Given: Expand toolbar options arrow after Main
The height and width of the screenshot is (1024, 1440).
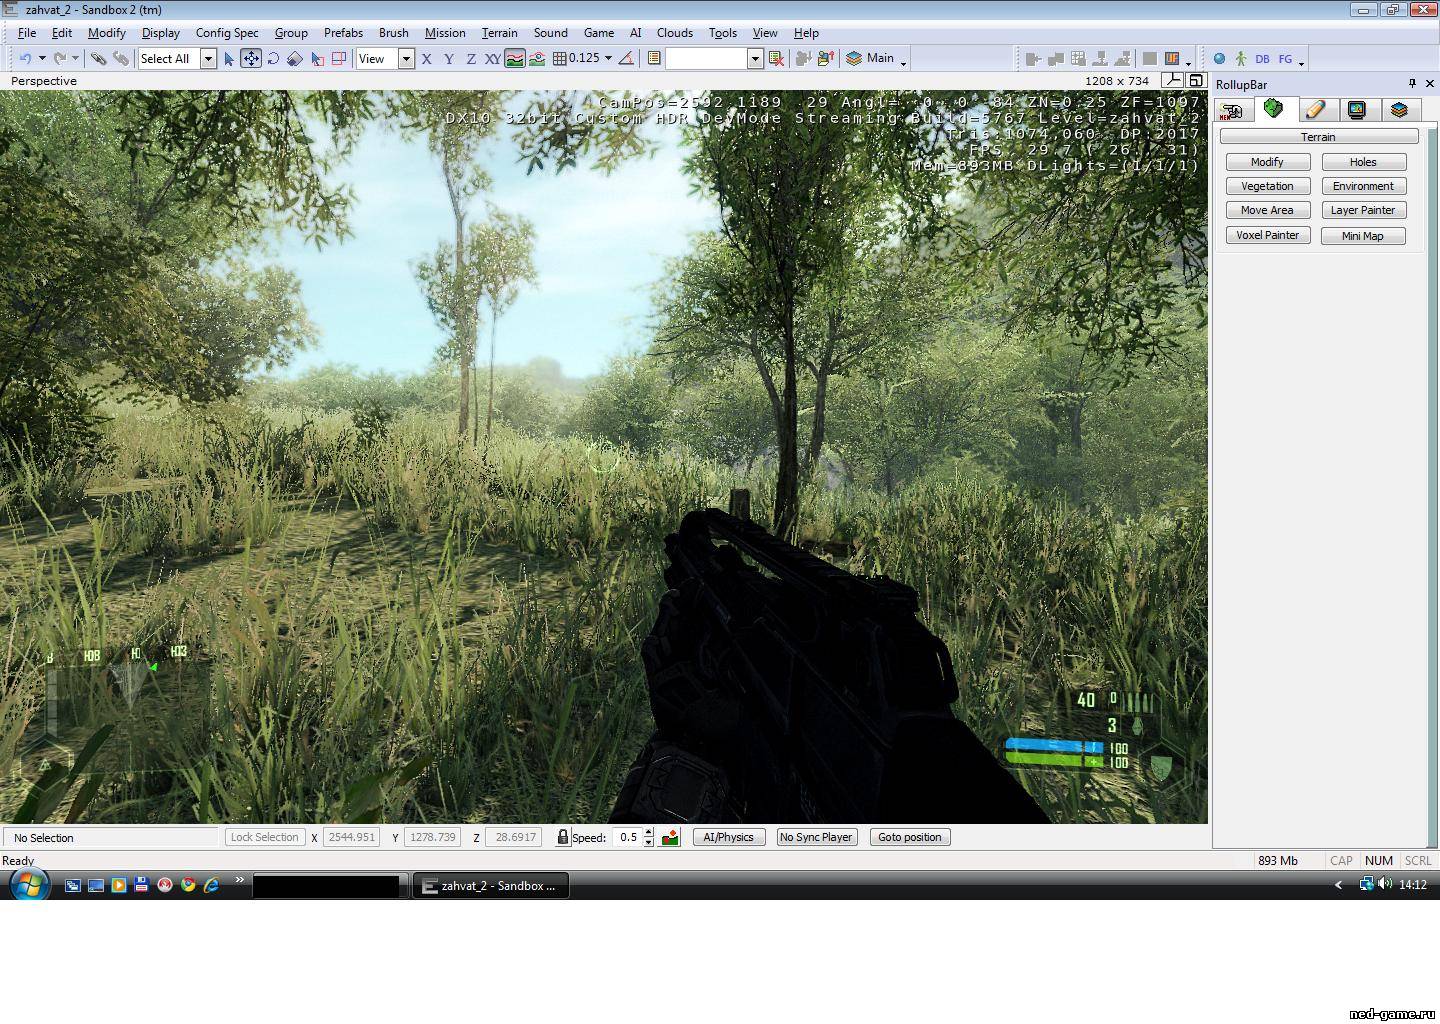Looking at the screenshot, I should pyautogui.click(x=904, y=63).
